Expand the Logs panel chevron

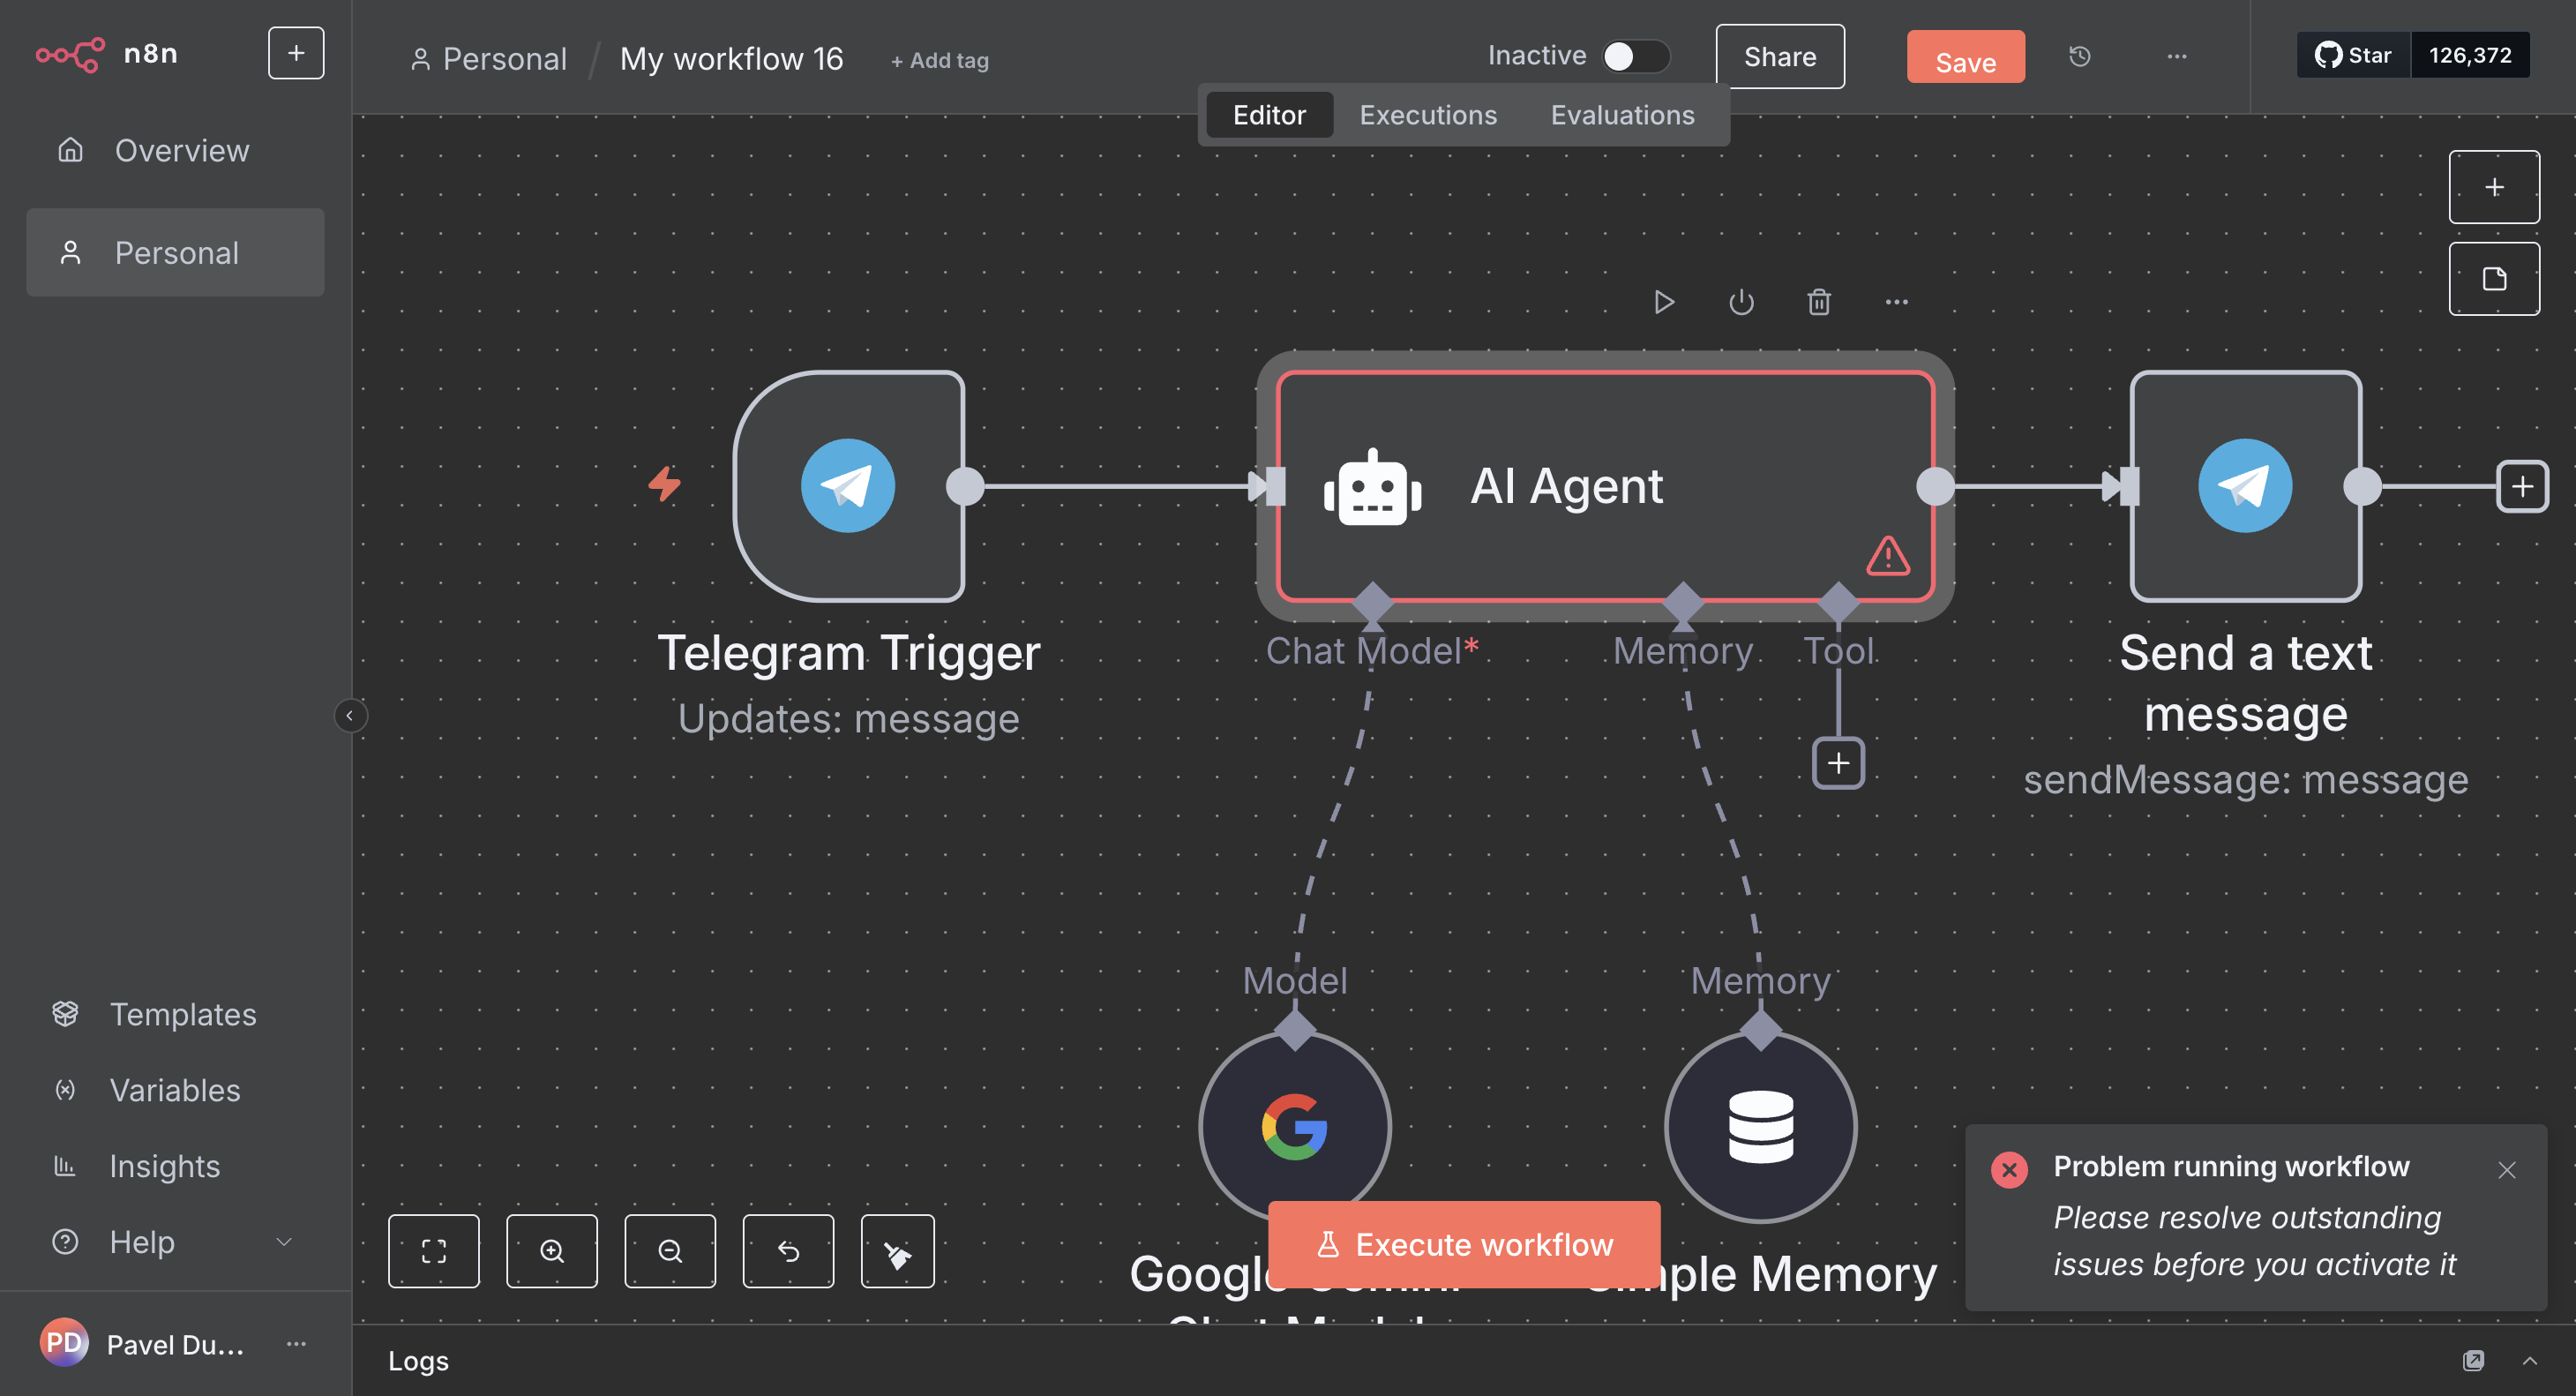2530,1360
